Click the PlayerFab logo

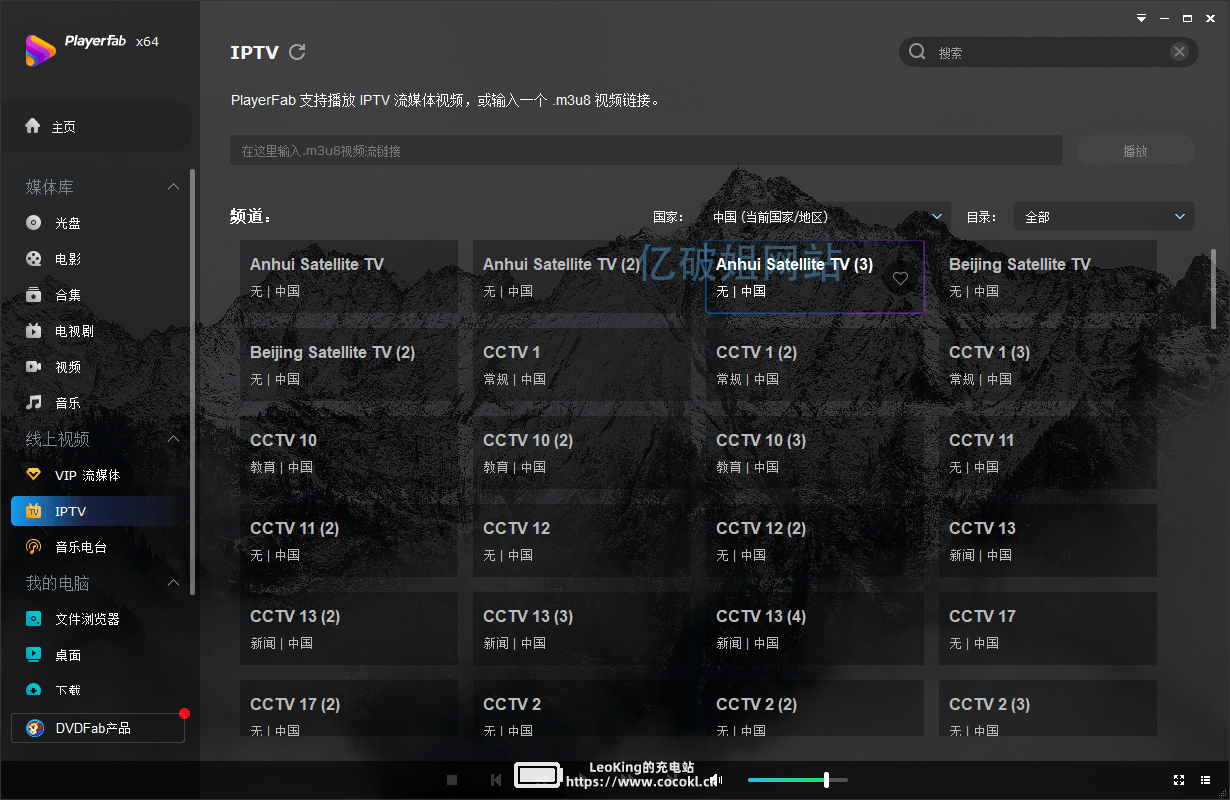pyautogui.click(x=40, y=49)
